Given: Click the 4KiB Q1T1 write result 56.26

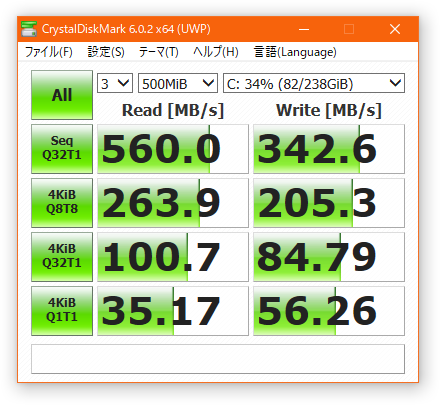Looking at the screenshot, I should tap(329, 311).
